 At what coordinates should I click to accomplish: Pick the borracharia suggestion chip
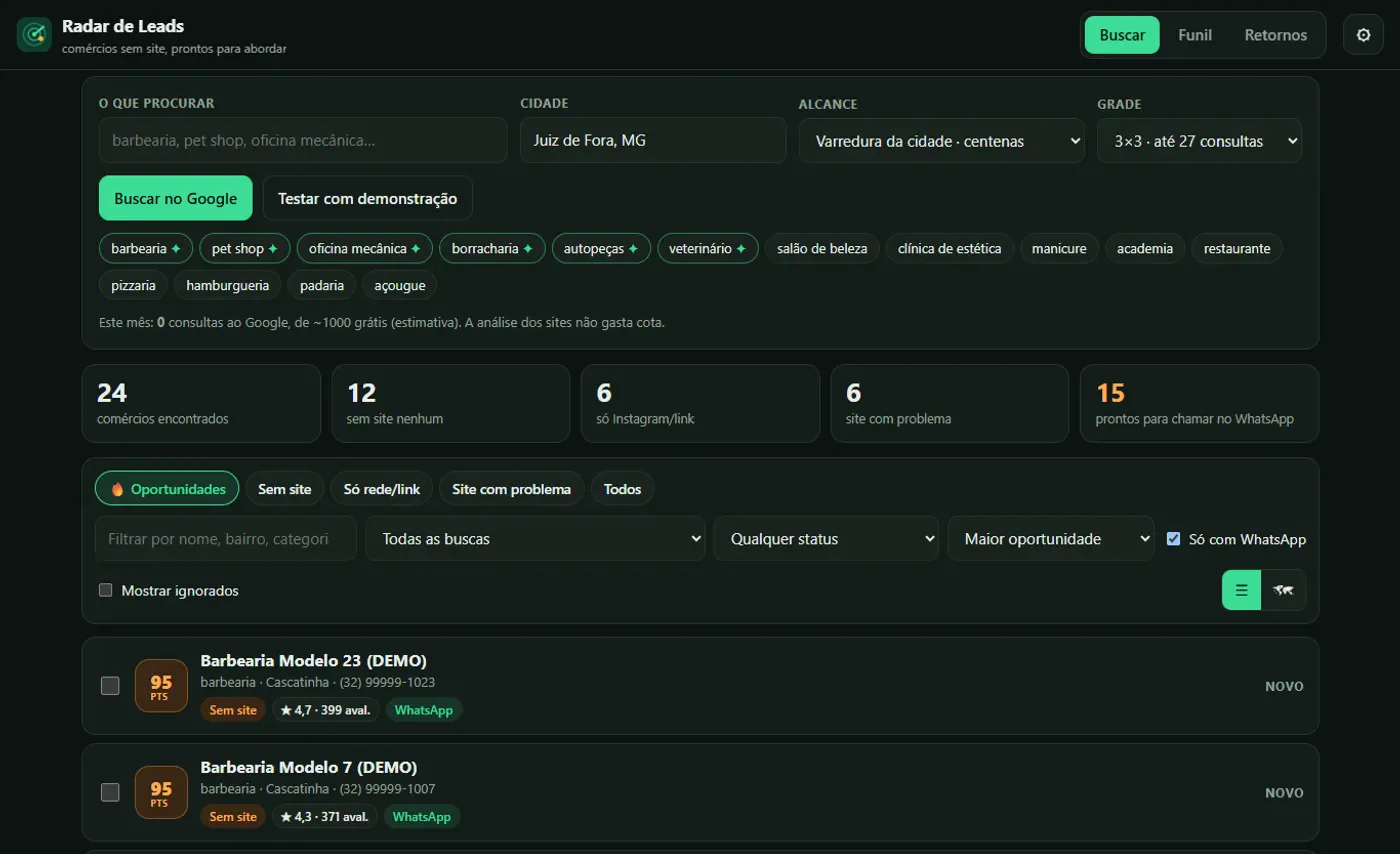(x=493, y=248)
